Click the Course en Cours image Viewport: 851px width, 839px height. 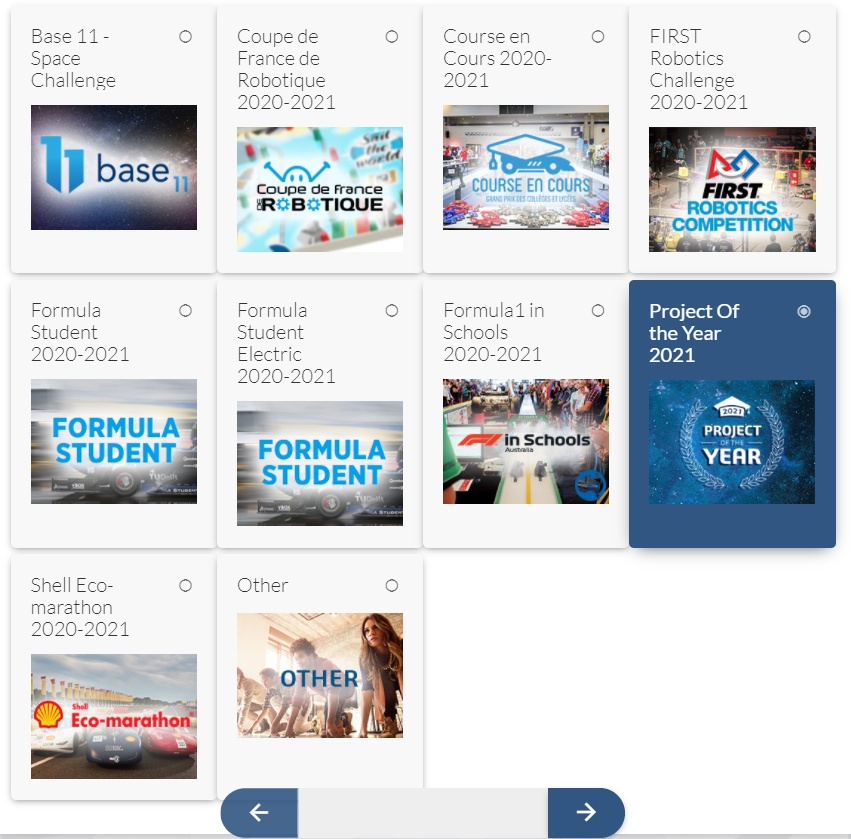point(526,167)
